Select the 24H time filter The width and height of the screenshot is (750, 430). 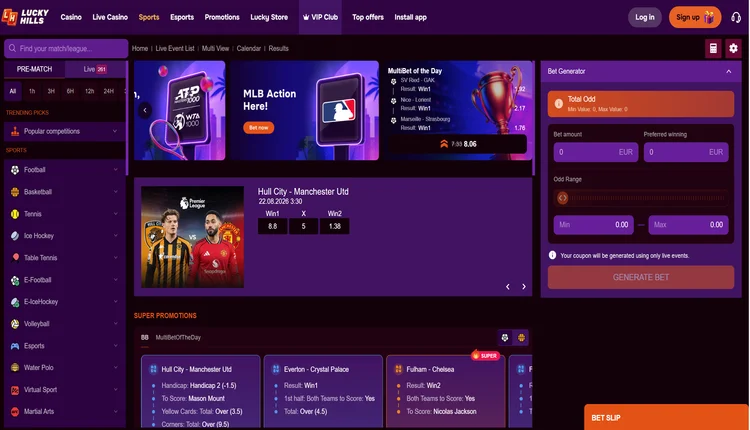(109, 91)
